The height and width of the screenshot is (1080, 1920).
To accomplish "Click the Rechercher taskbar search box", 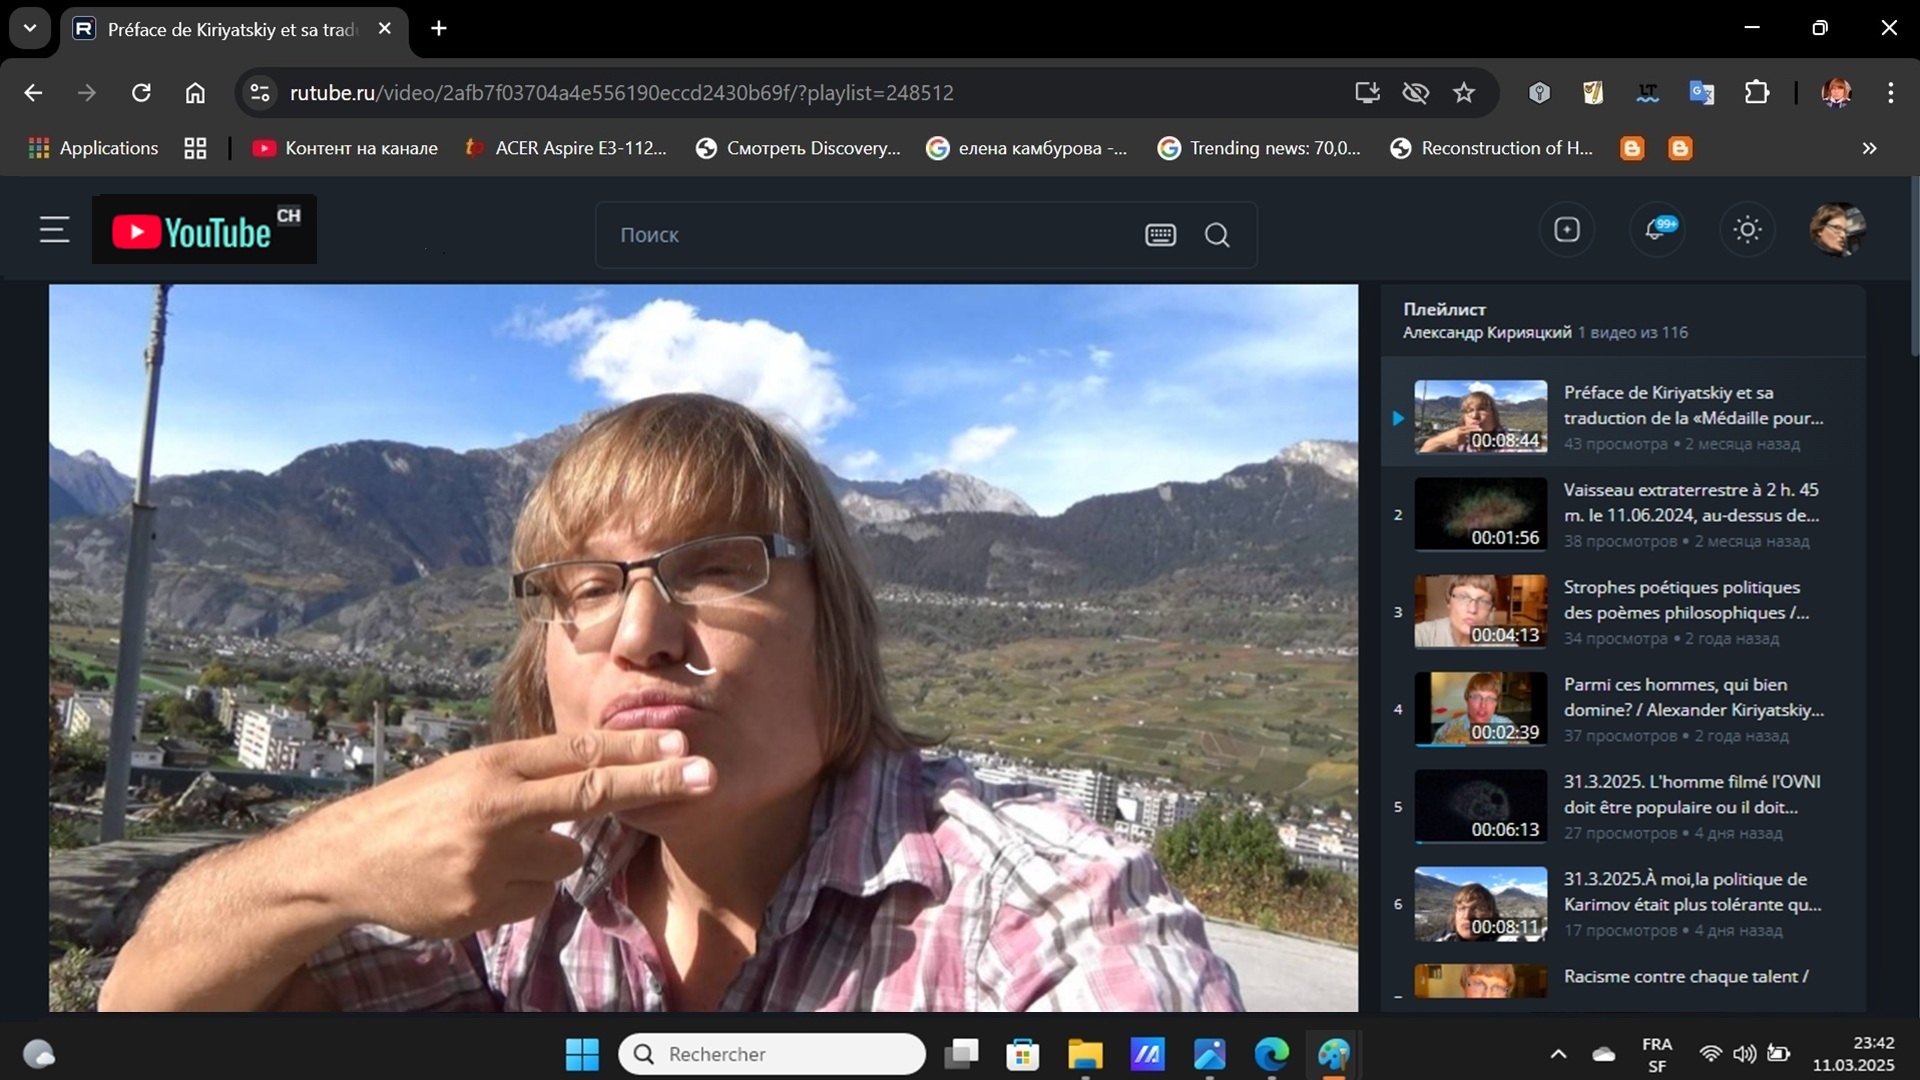I will pyautogui.click(x=772, y=1054).
